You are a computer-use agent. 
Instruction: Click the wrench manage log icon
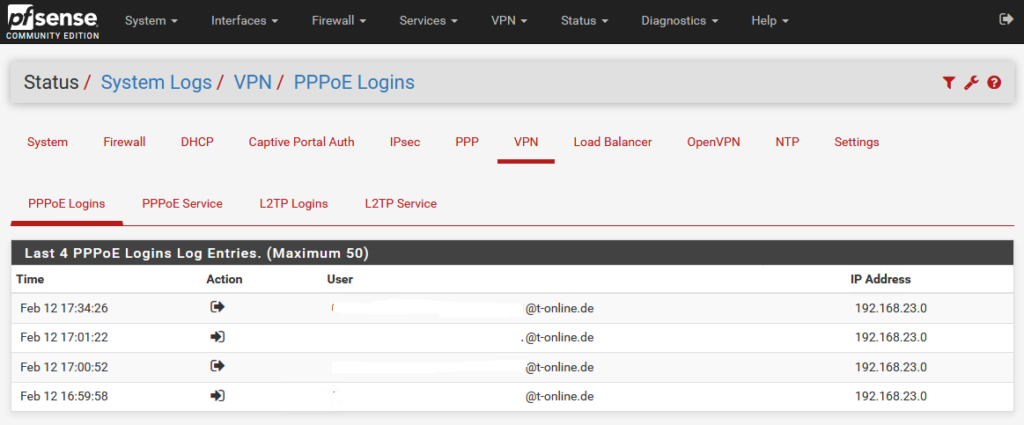(x=971, y=83)
